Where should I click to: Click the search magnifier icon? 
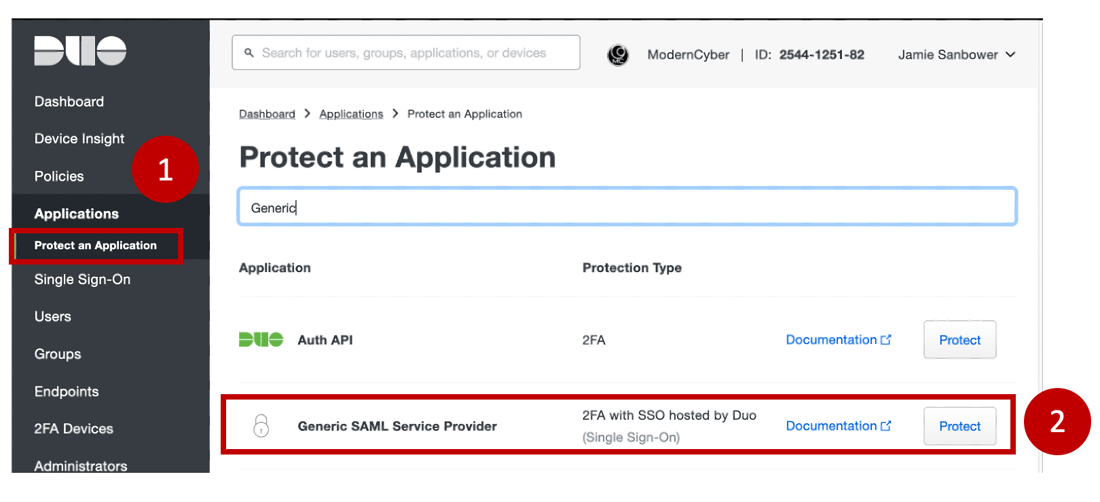249,53
